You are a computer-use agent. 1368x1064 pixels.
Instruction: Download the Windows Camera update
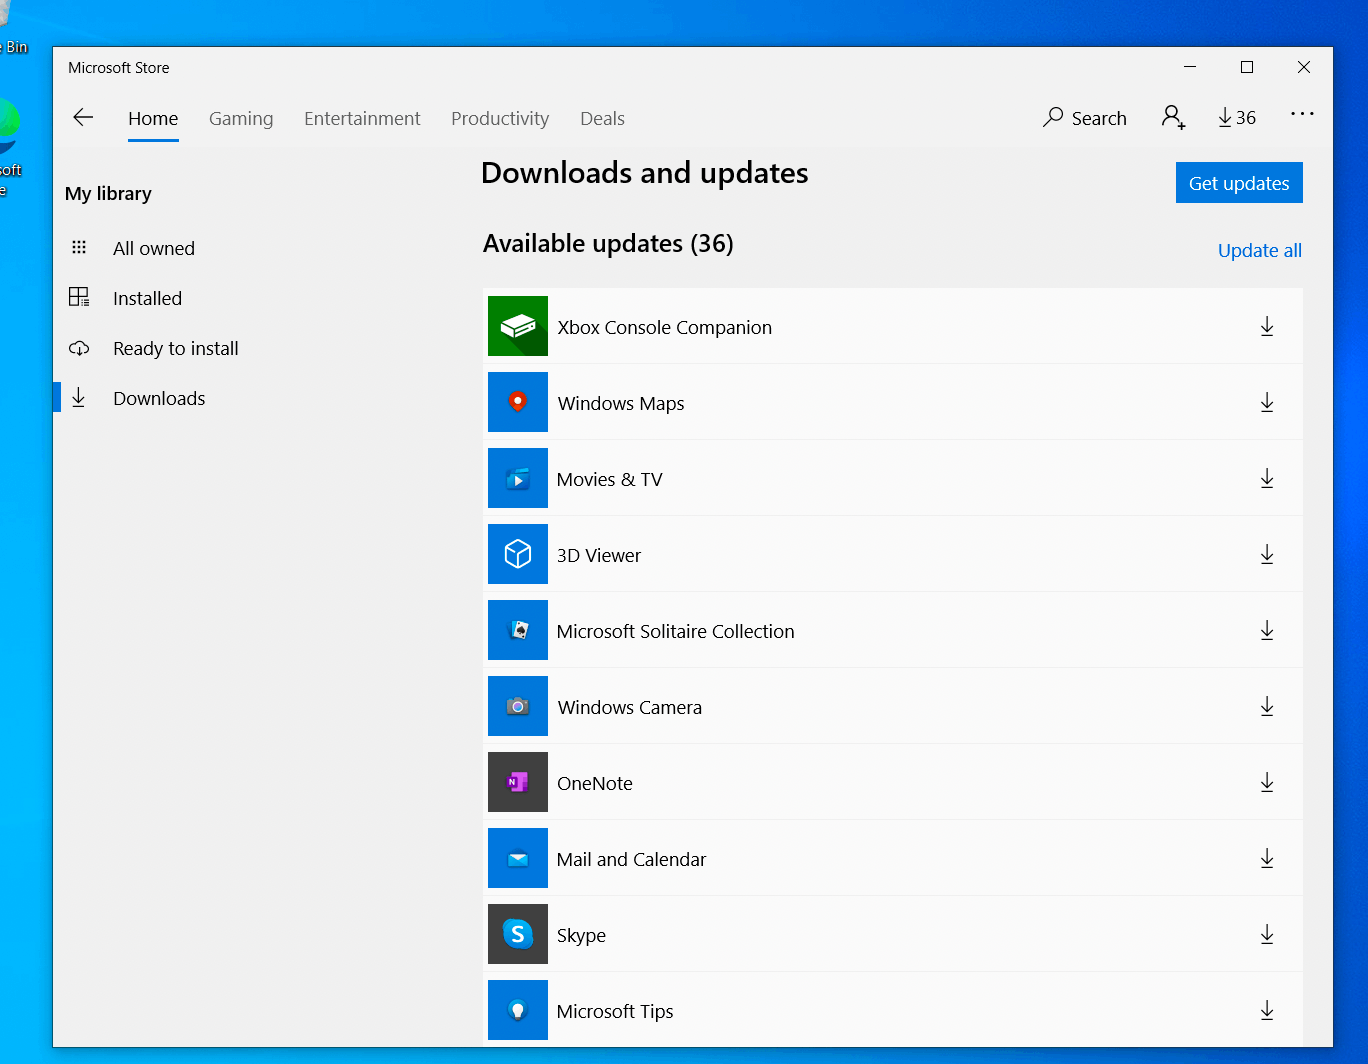click(1267, 707)
